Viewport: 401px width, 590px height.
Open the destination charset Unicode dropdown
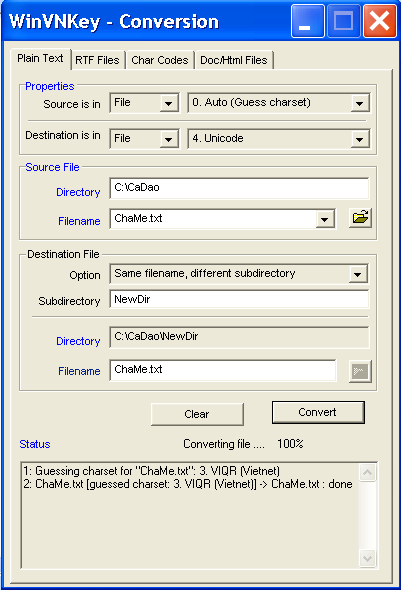click(360, 139)
